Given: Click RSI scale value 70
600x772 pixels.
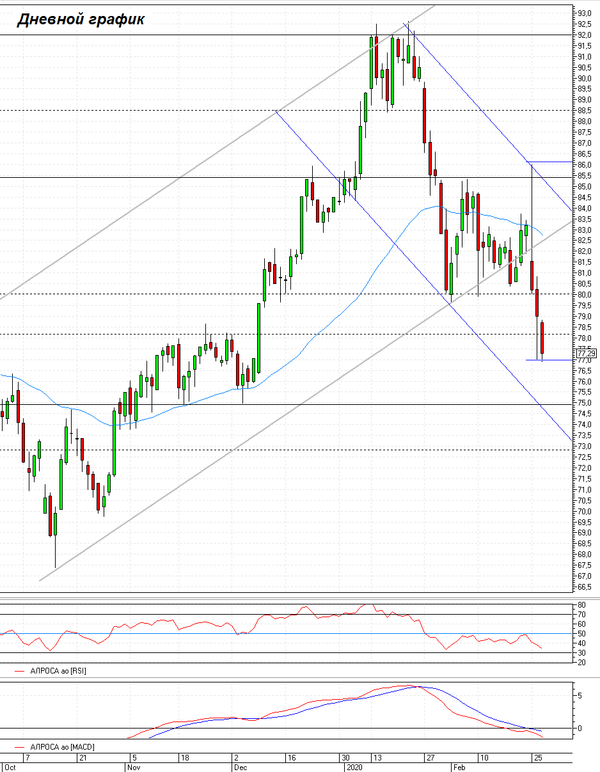Looking at the screenshot, I should tap(581, 614).
